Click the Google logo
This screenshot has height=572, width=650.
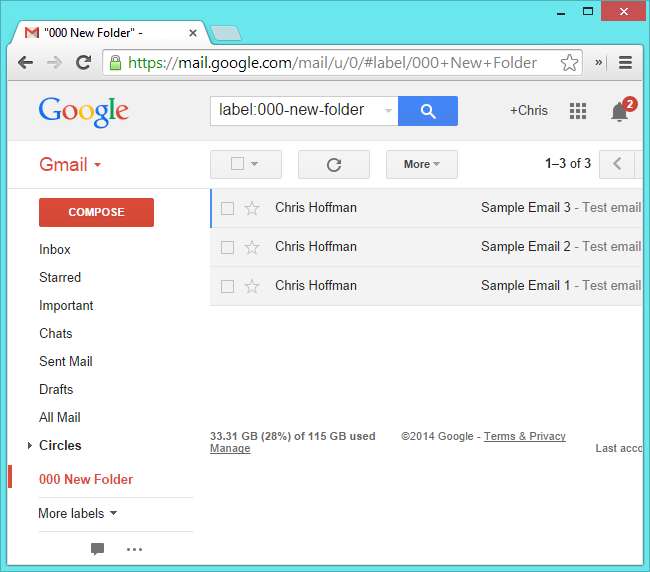(x=84, y=111)
